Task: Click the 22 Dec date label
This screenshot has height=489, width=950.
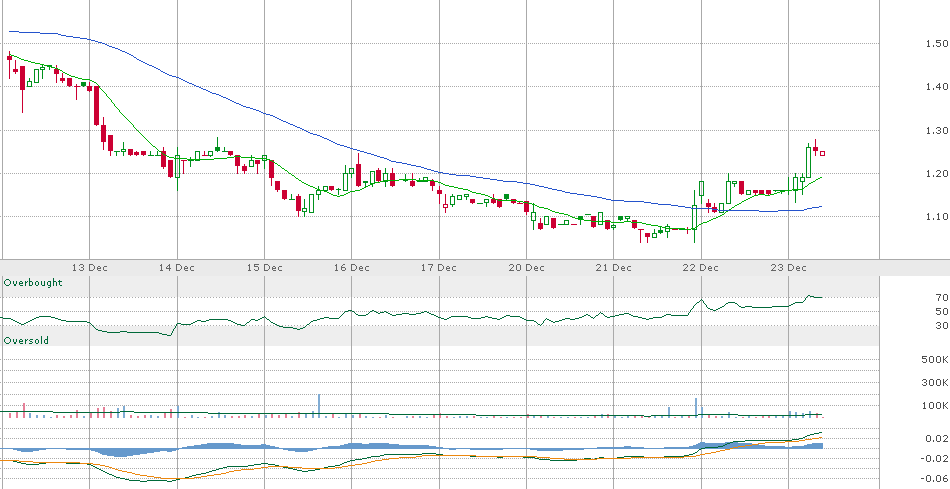Action: pyautogui.click(x=701, y=267)
